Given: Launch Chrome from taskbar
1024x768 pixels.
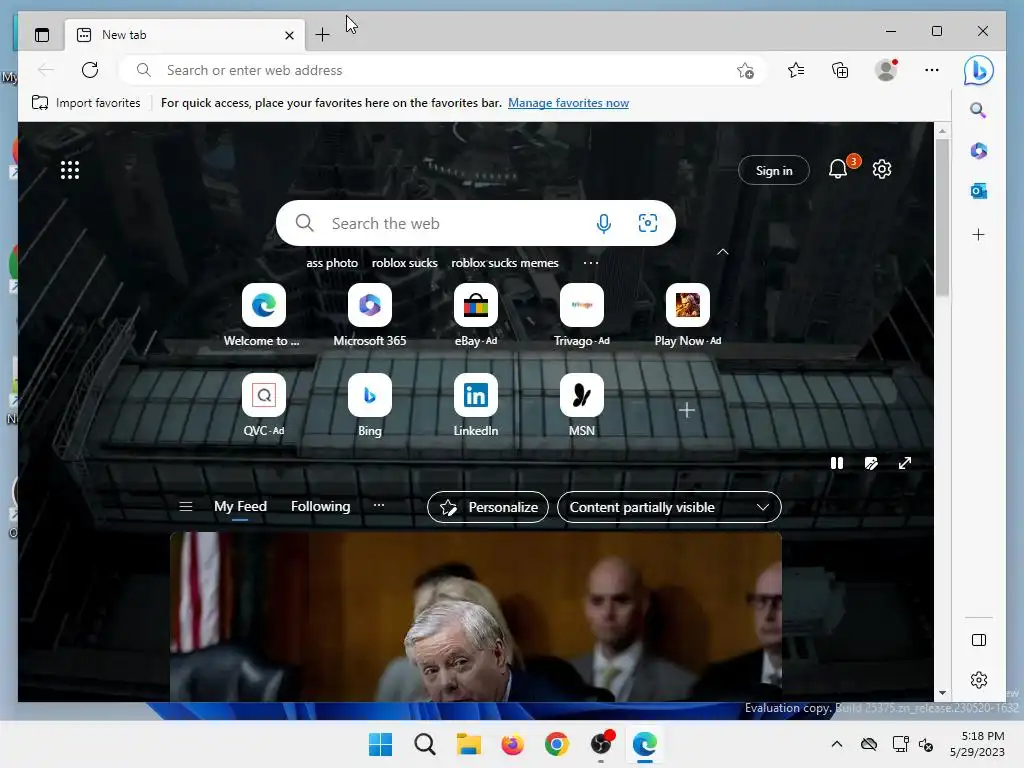Looking at the screenshot, I should 556,744.
